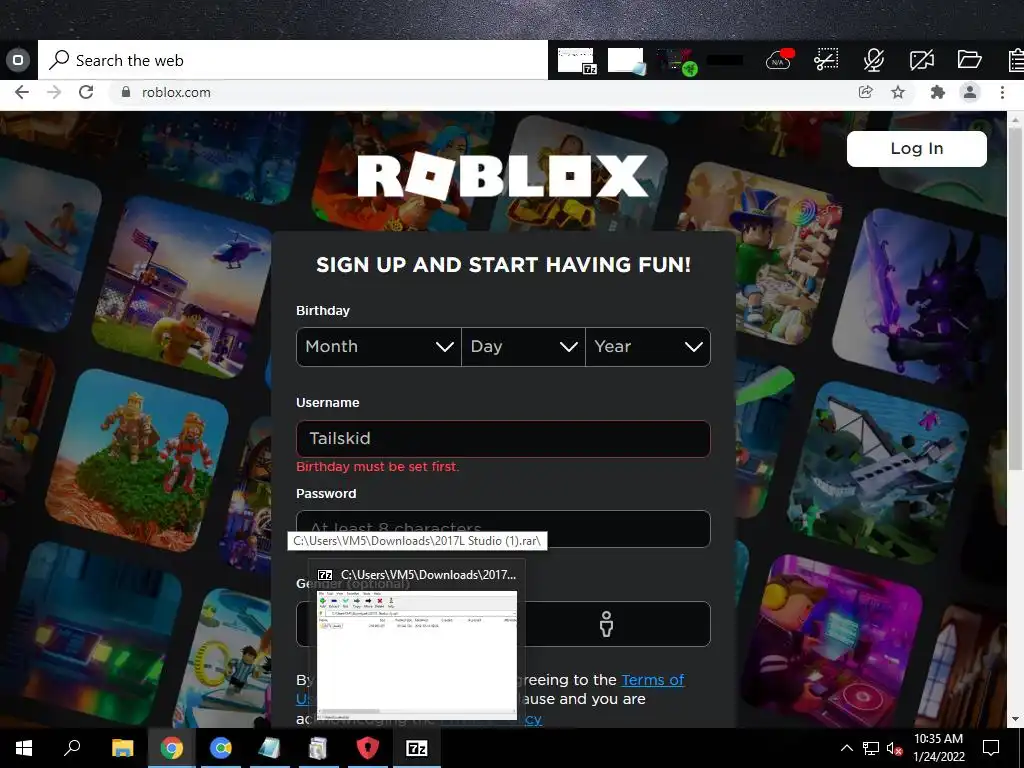Image resolution: width=1024 pixels, height=768 pixels.
Task: Click the Birthday must be set first message
Action: click(377, 467)
